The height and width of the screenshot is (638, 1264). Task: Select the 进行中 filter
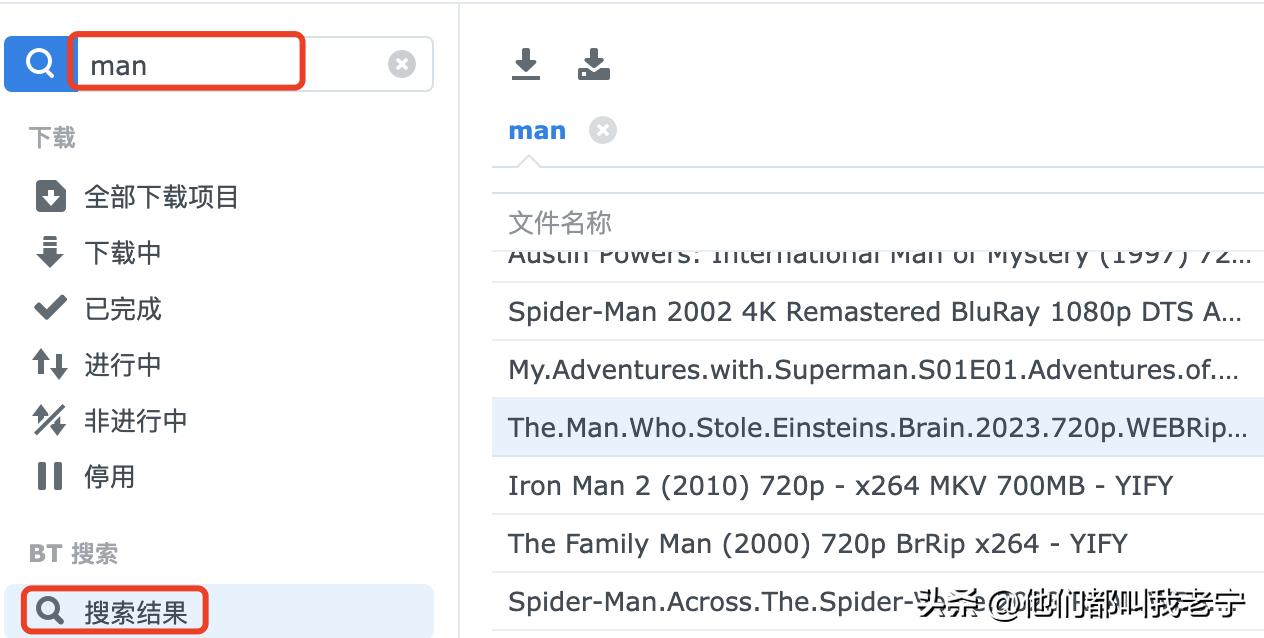coord(122,365)
